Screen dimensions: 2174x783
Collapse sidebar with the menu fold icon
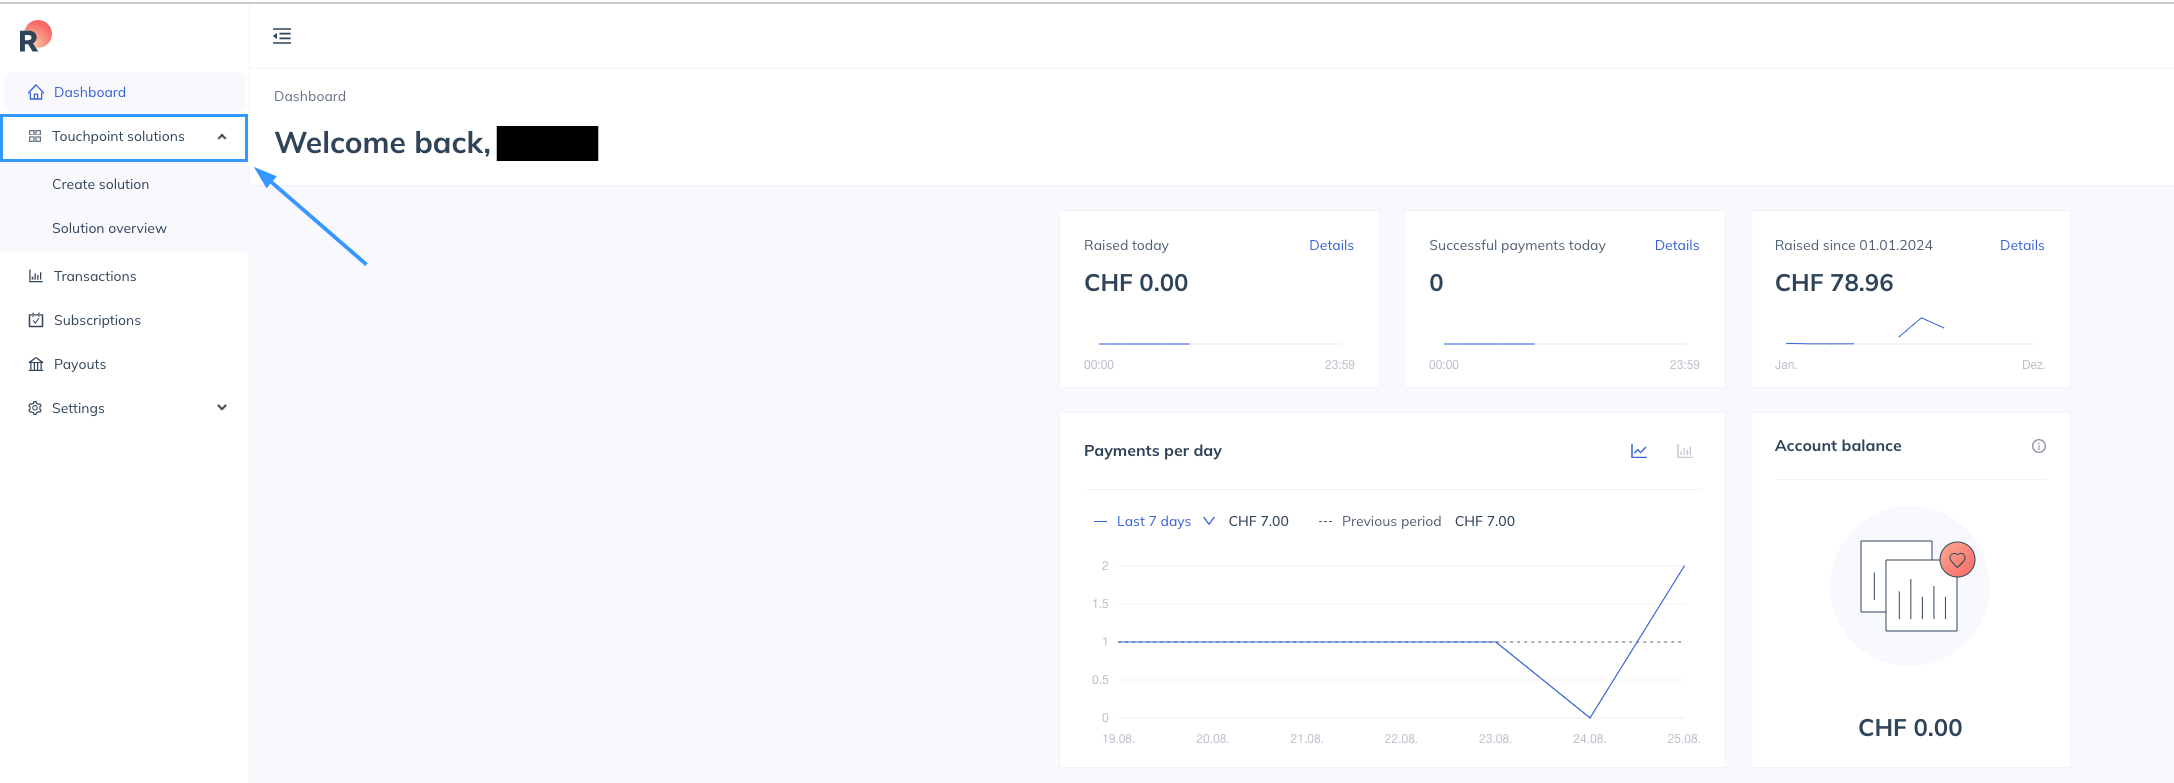pyautogui.click(x=282, y=36)
